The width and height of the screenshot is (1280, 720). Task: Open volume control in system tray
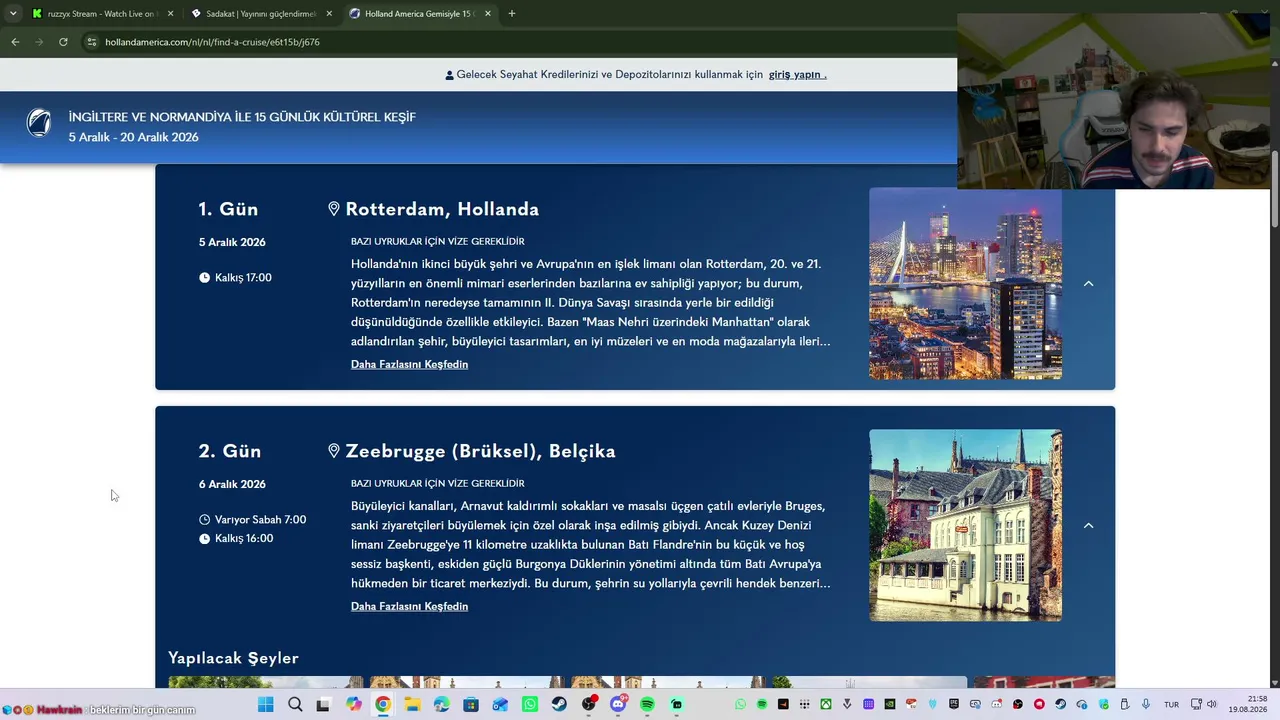tap(1211, 705)
